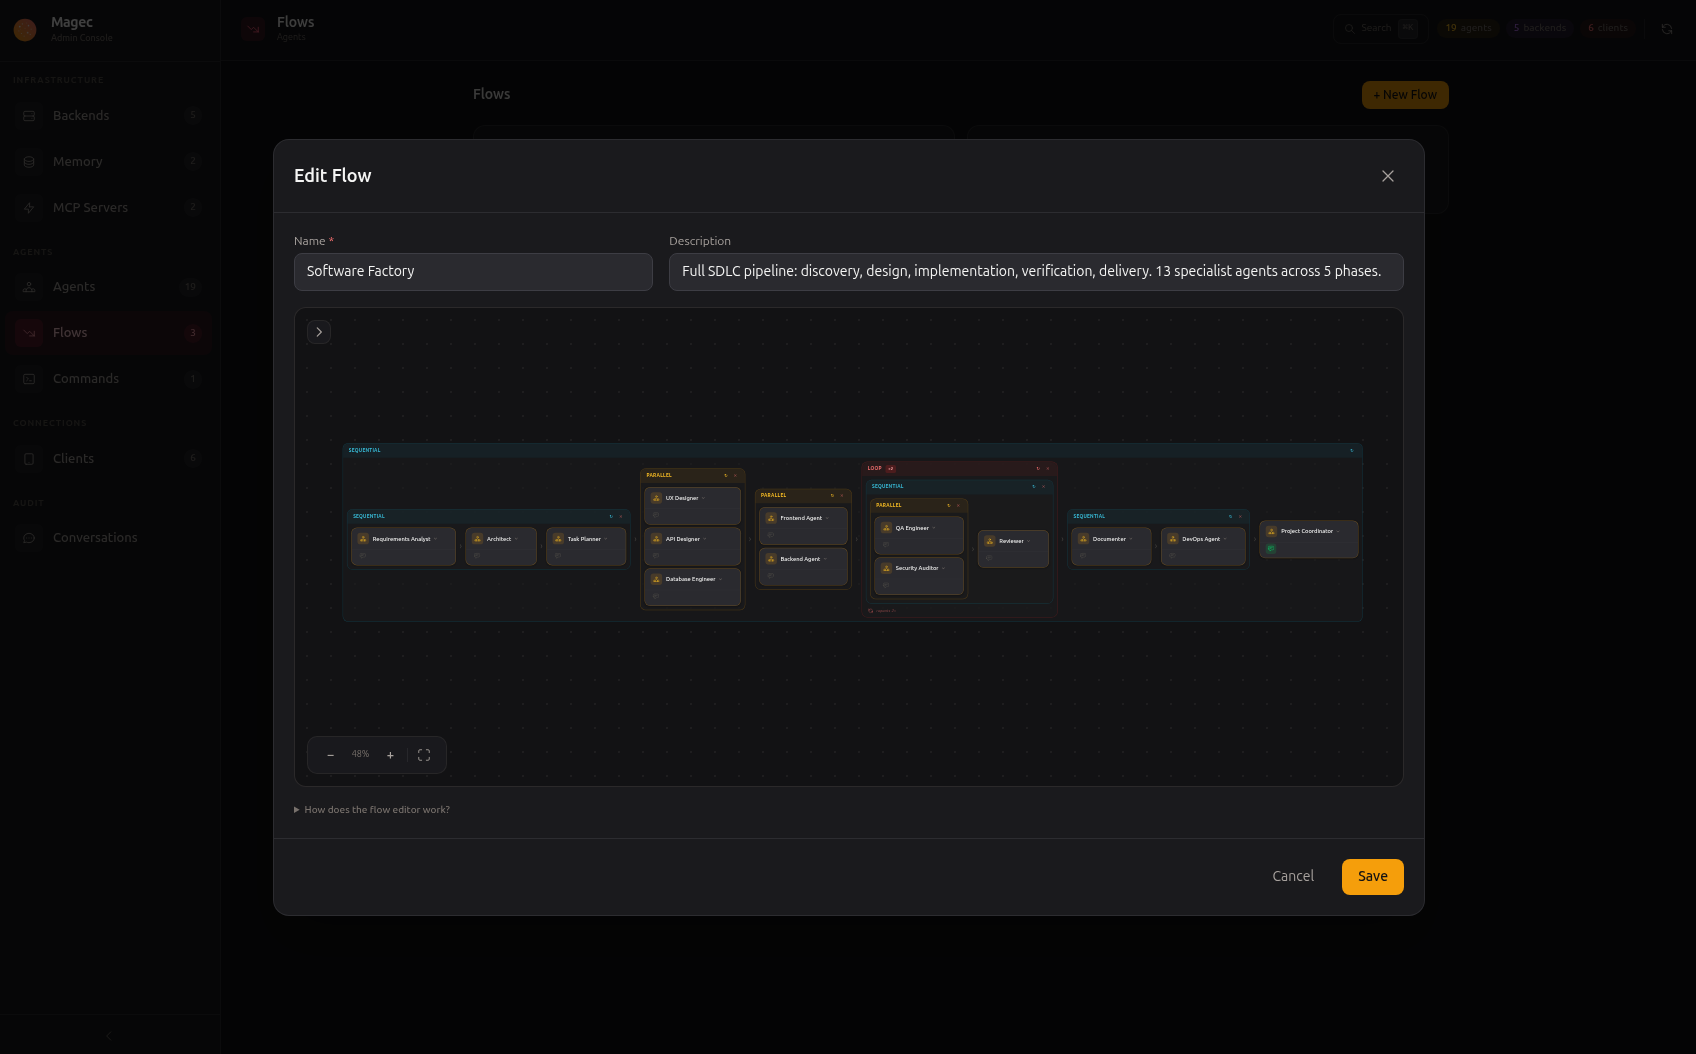Viewport: 1696px width, 1054px height.
Task: Open the Security Auditor dropdown
Action: (943, 568)
